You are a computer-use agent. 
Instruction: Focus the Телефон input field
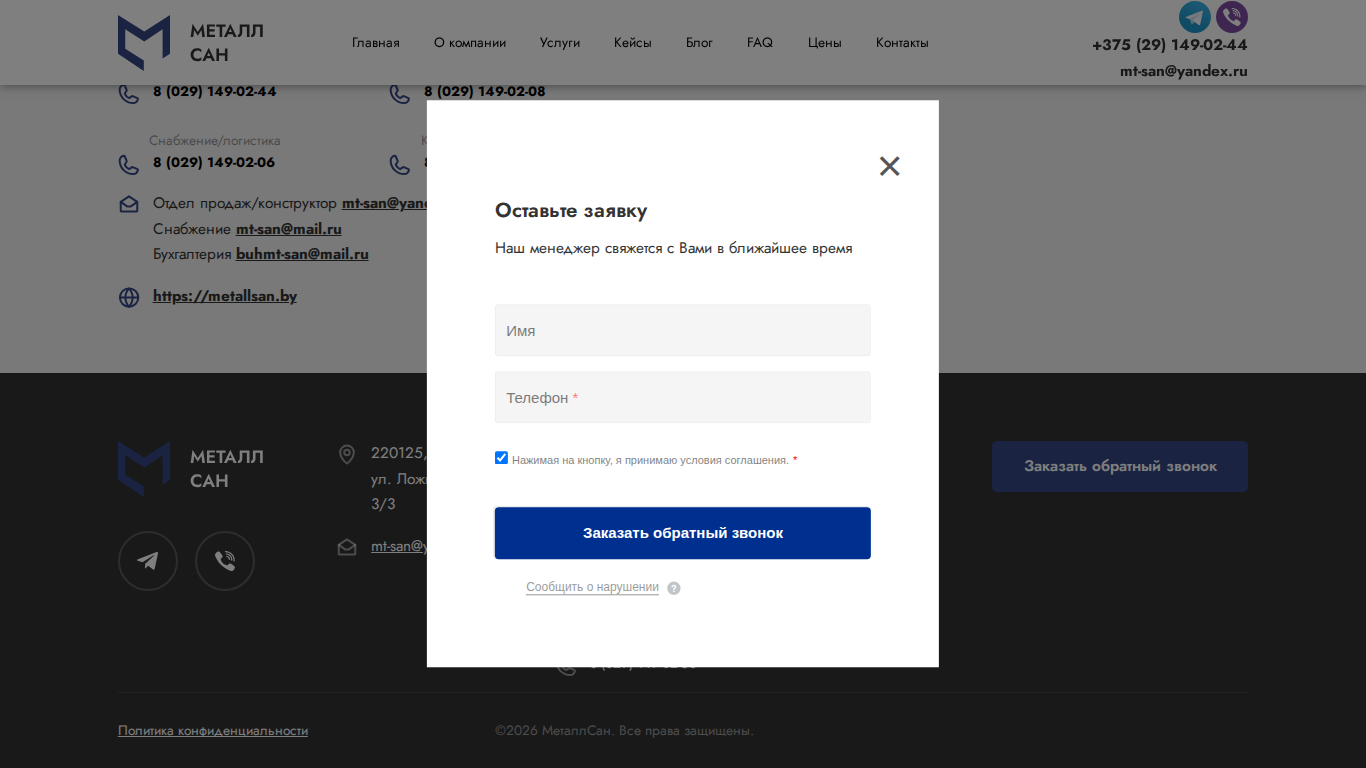tap(683, 397)
